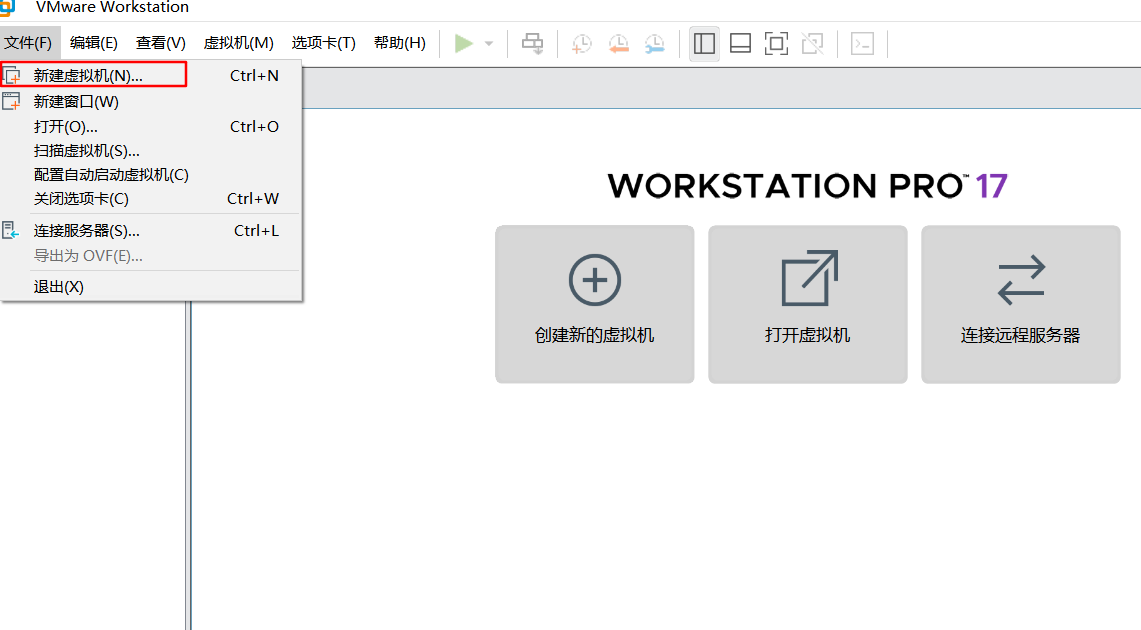This screenshot has height=630, width=1141.
Task: Open the 虚拟机(M) menu
Action: [x=239, y=43]
